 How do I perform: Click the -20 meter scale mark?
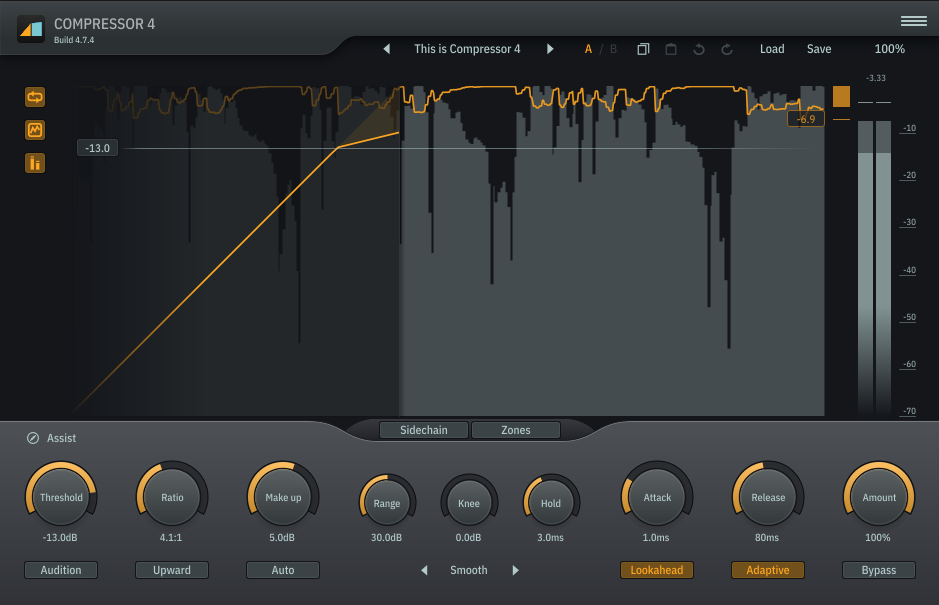[908, 176]
